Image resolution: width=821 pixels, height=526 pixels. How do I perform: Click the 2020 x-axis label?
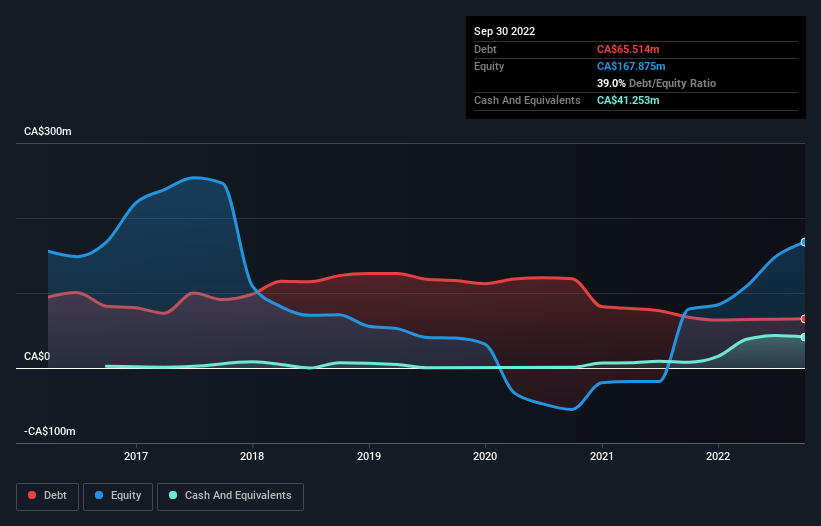point(485,456)
